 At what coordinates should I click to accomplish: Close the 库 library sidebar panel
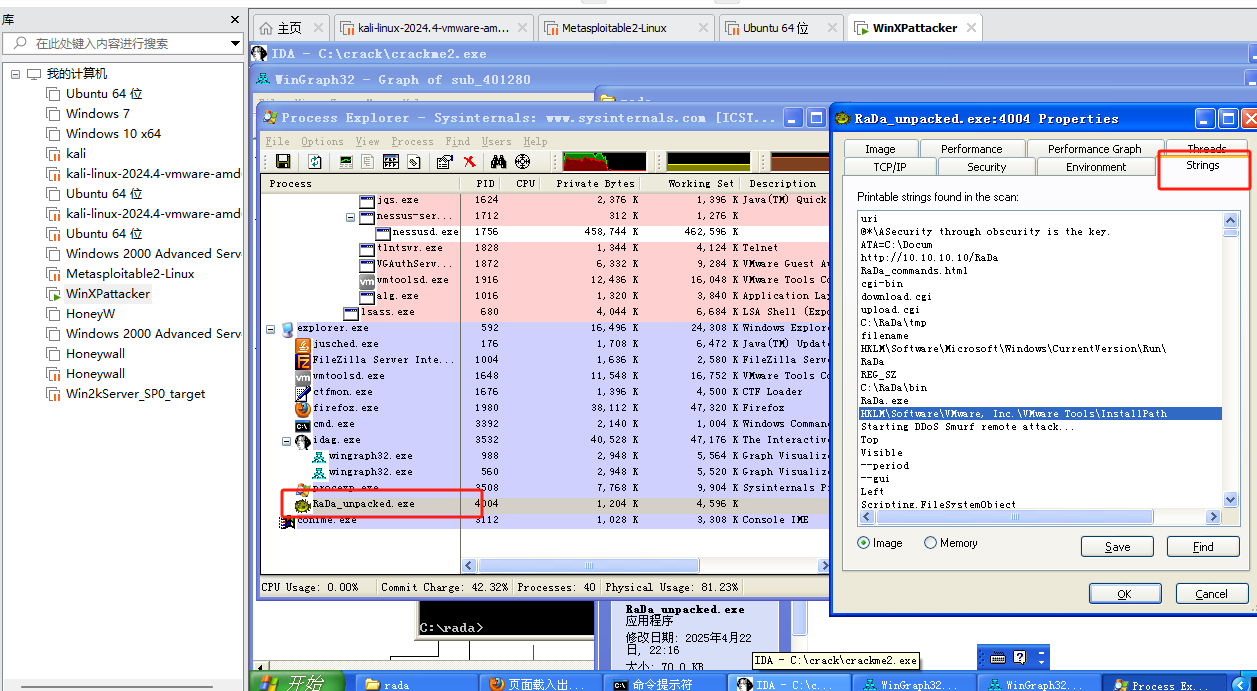coord(235,19)
